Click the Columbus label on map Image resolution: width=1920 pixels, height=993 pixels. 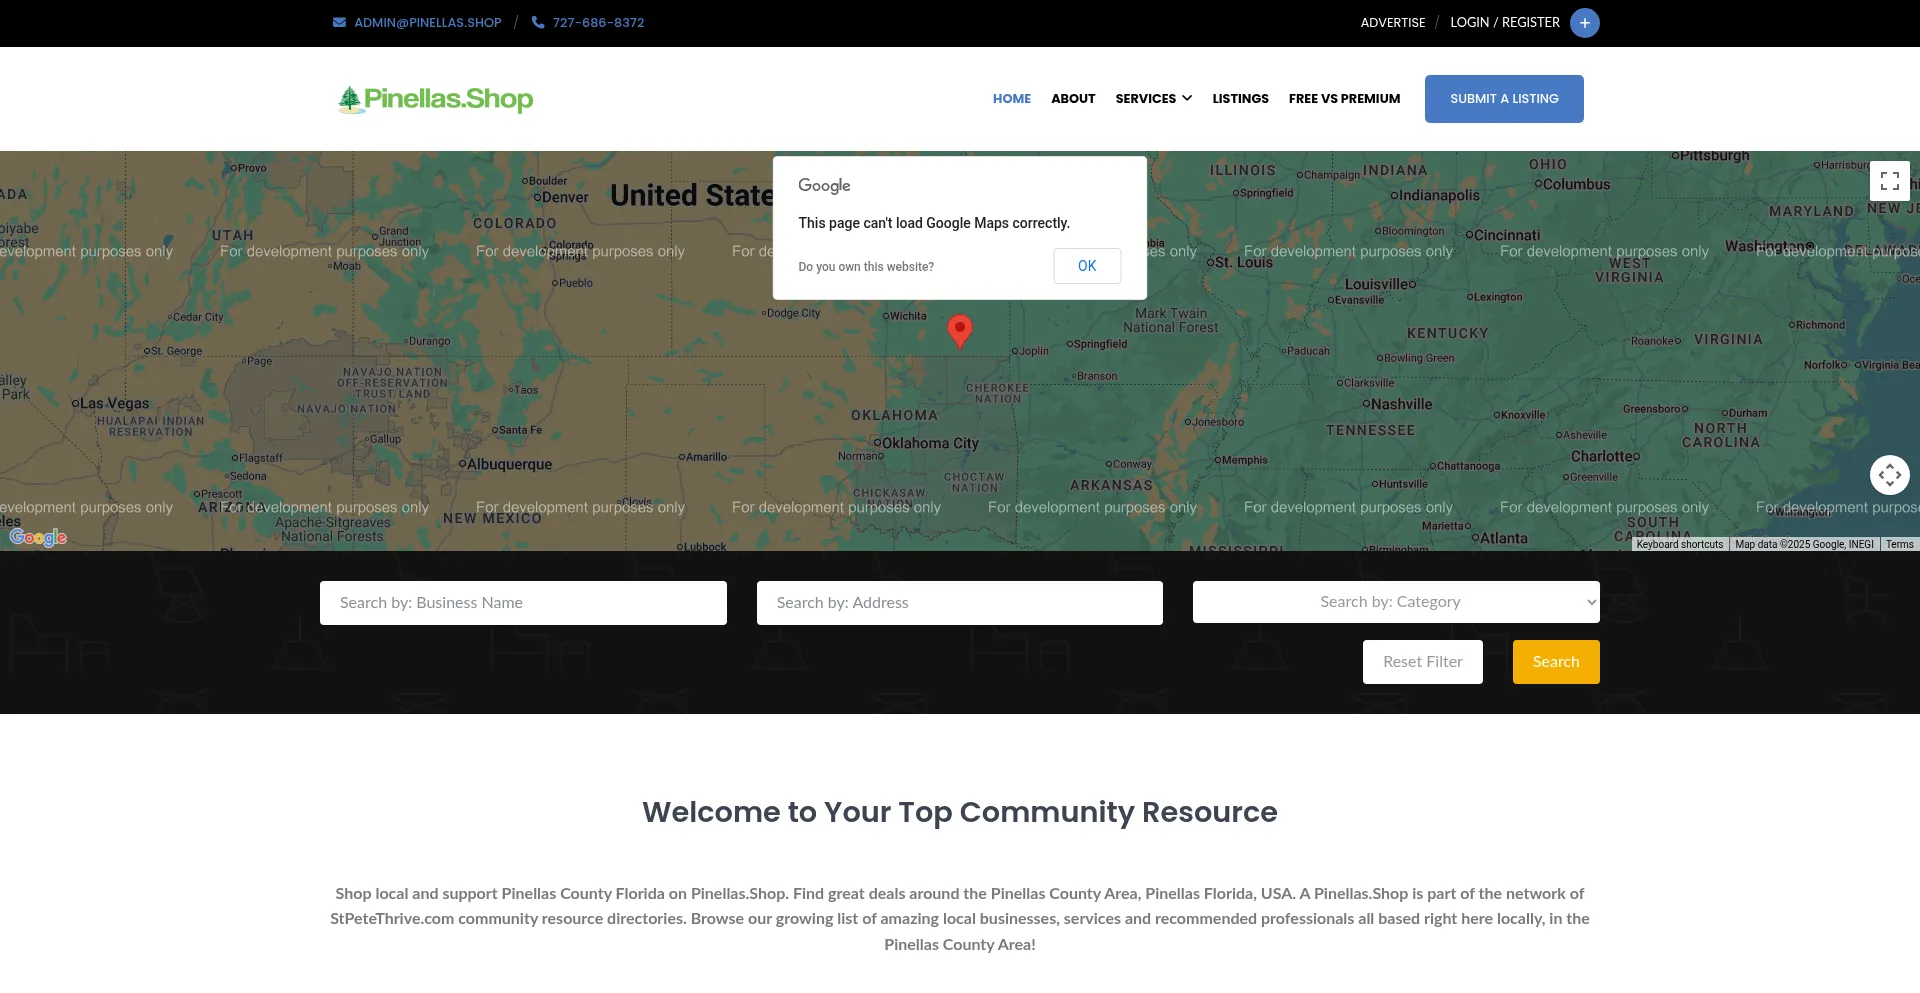(x=1577, y=184)
